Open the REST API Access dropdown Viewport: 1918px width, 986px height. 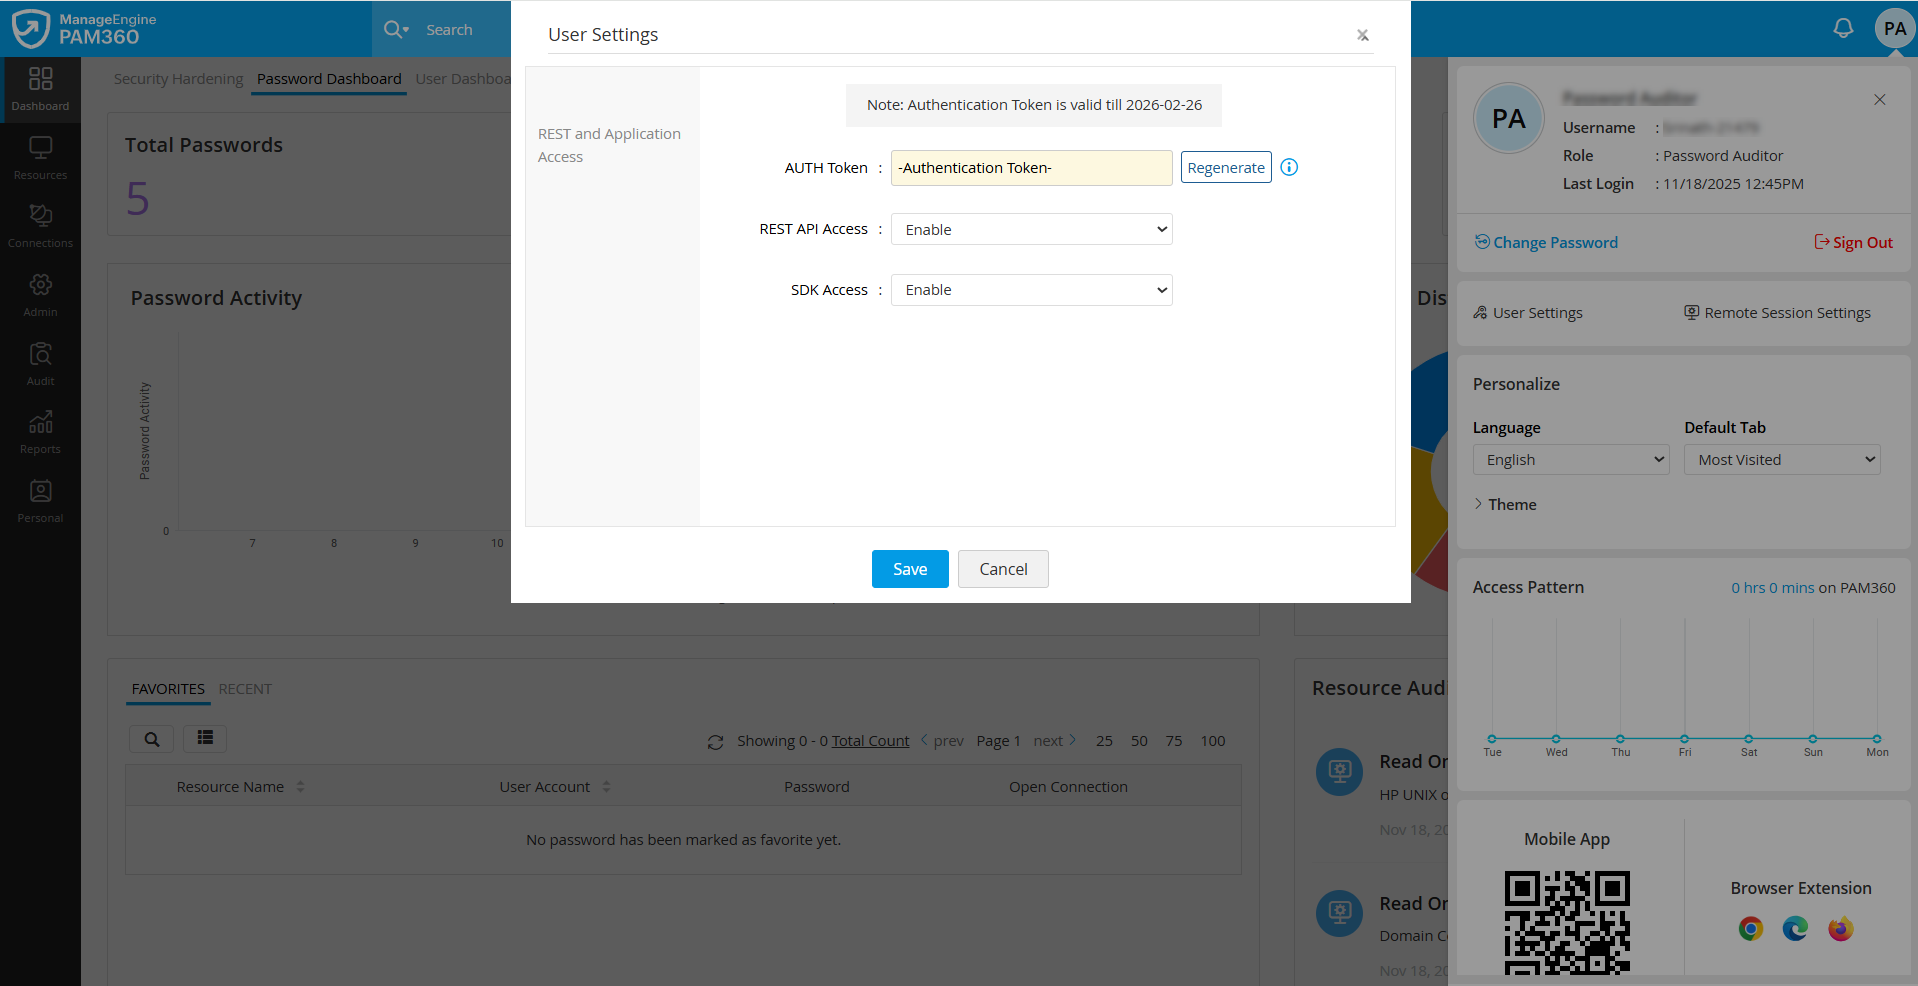(1031, 229)
